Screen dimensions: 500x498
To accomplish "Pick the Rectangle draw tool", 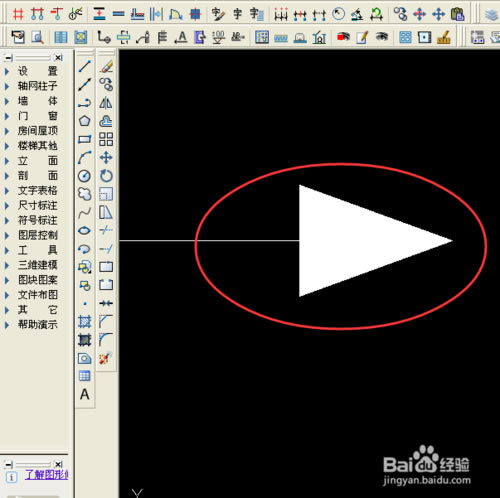I will [x=85, y=139].
